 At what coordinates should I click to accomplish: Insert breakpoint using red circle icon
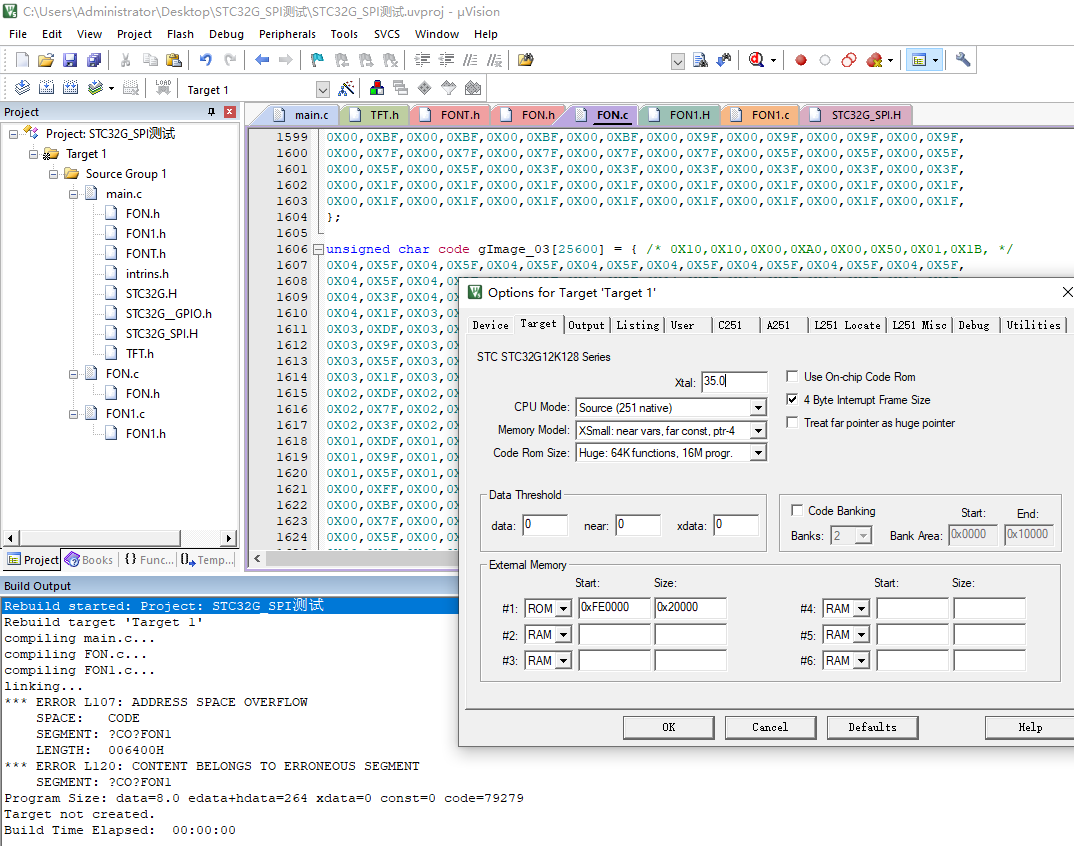coord(801,60)
